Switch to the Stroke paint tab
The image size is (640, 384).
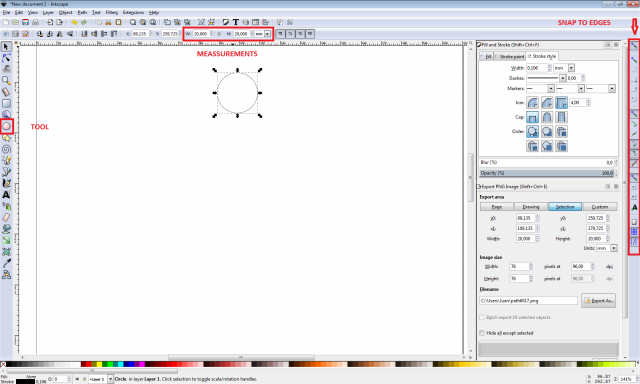pos(509,56)
